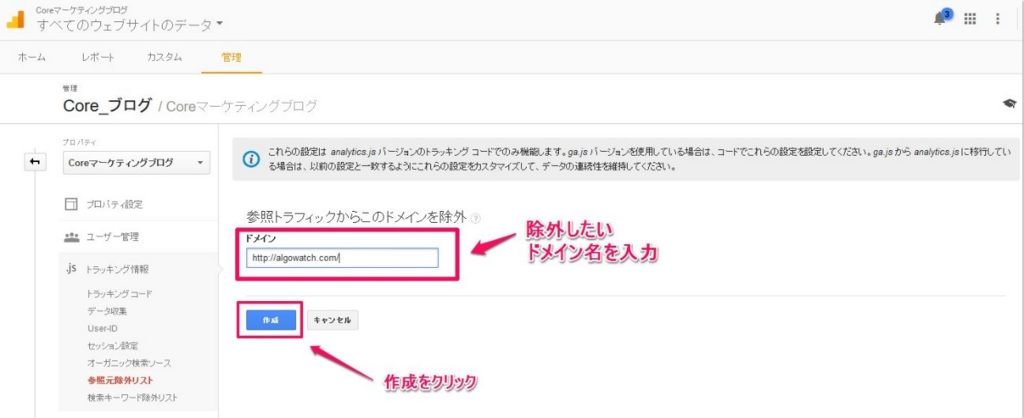Open the three-dot options menu

[x=997, y=19]
